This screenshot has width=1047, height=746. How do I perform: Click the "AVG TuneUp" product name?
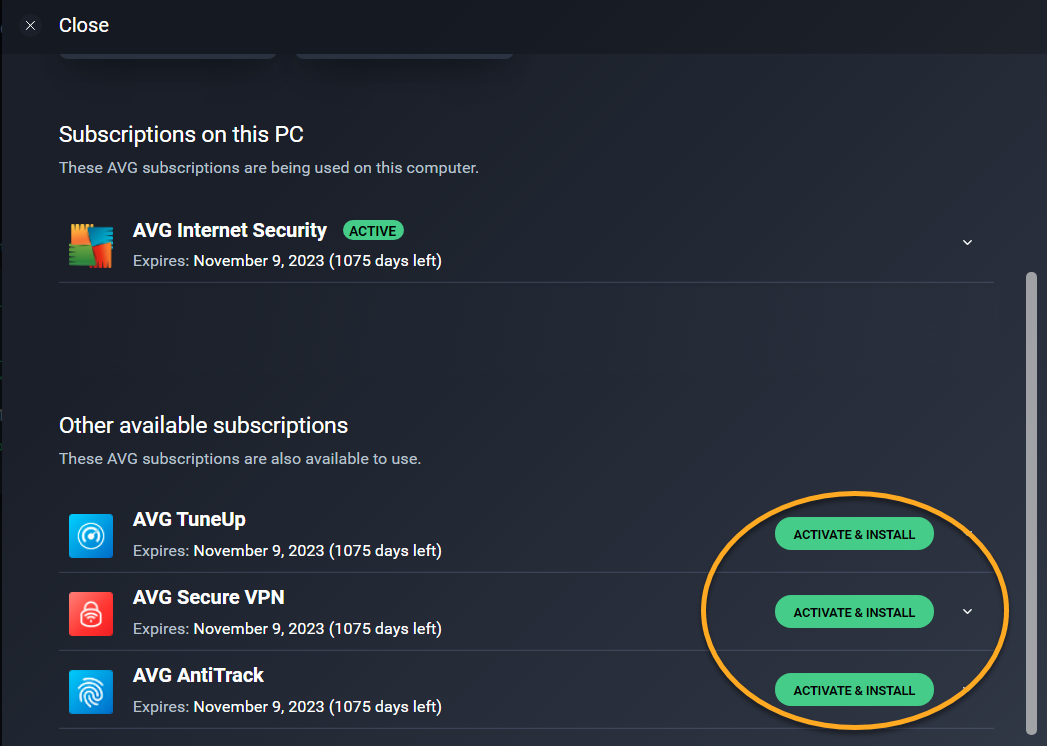tap(189, 520)
